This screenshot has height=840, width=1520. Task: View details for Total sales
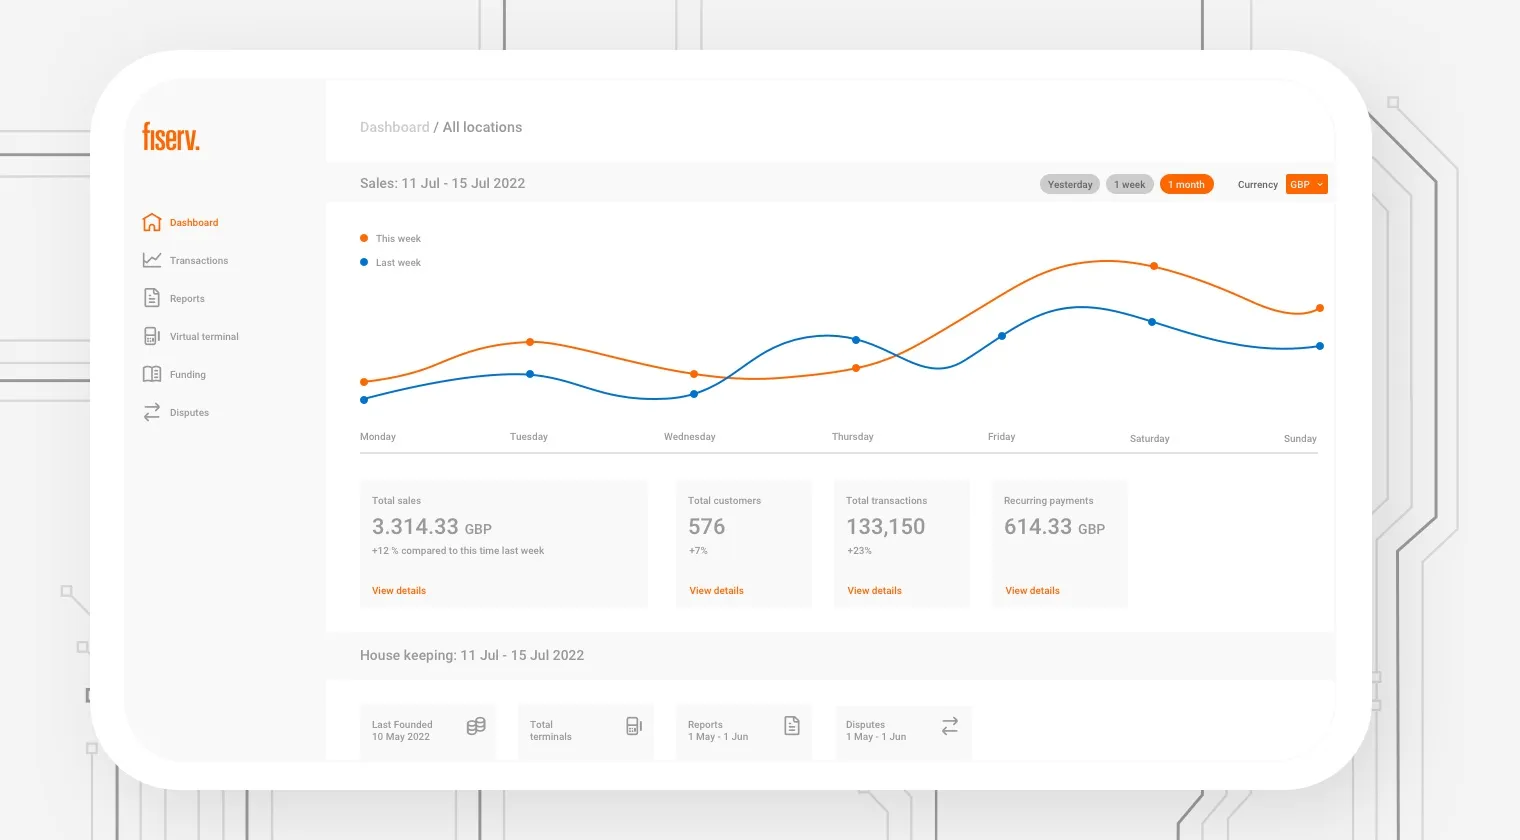pos(398,590)
